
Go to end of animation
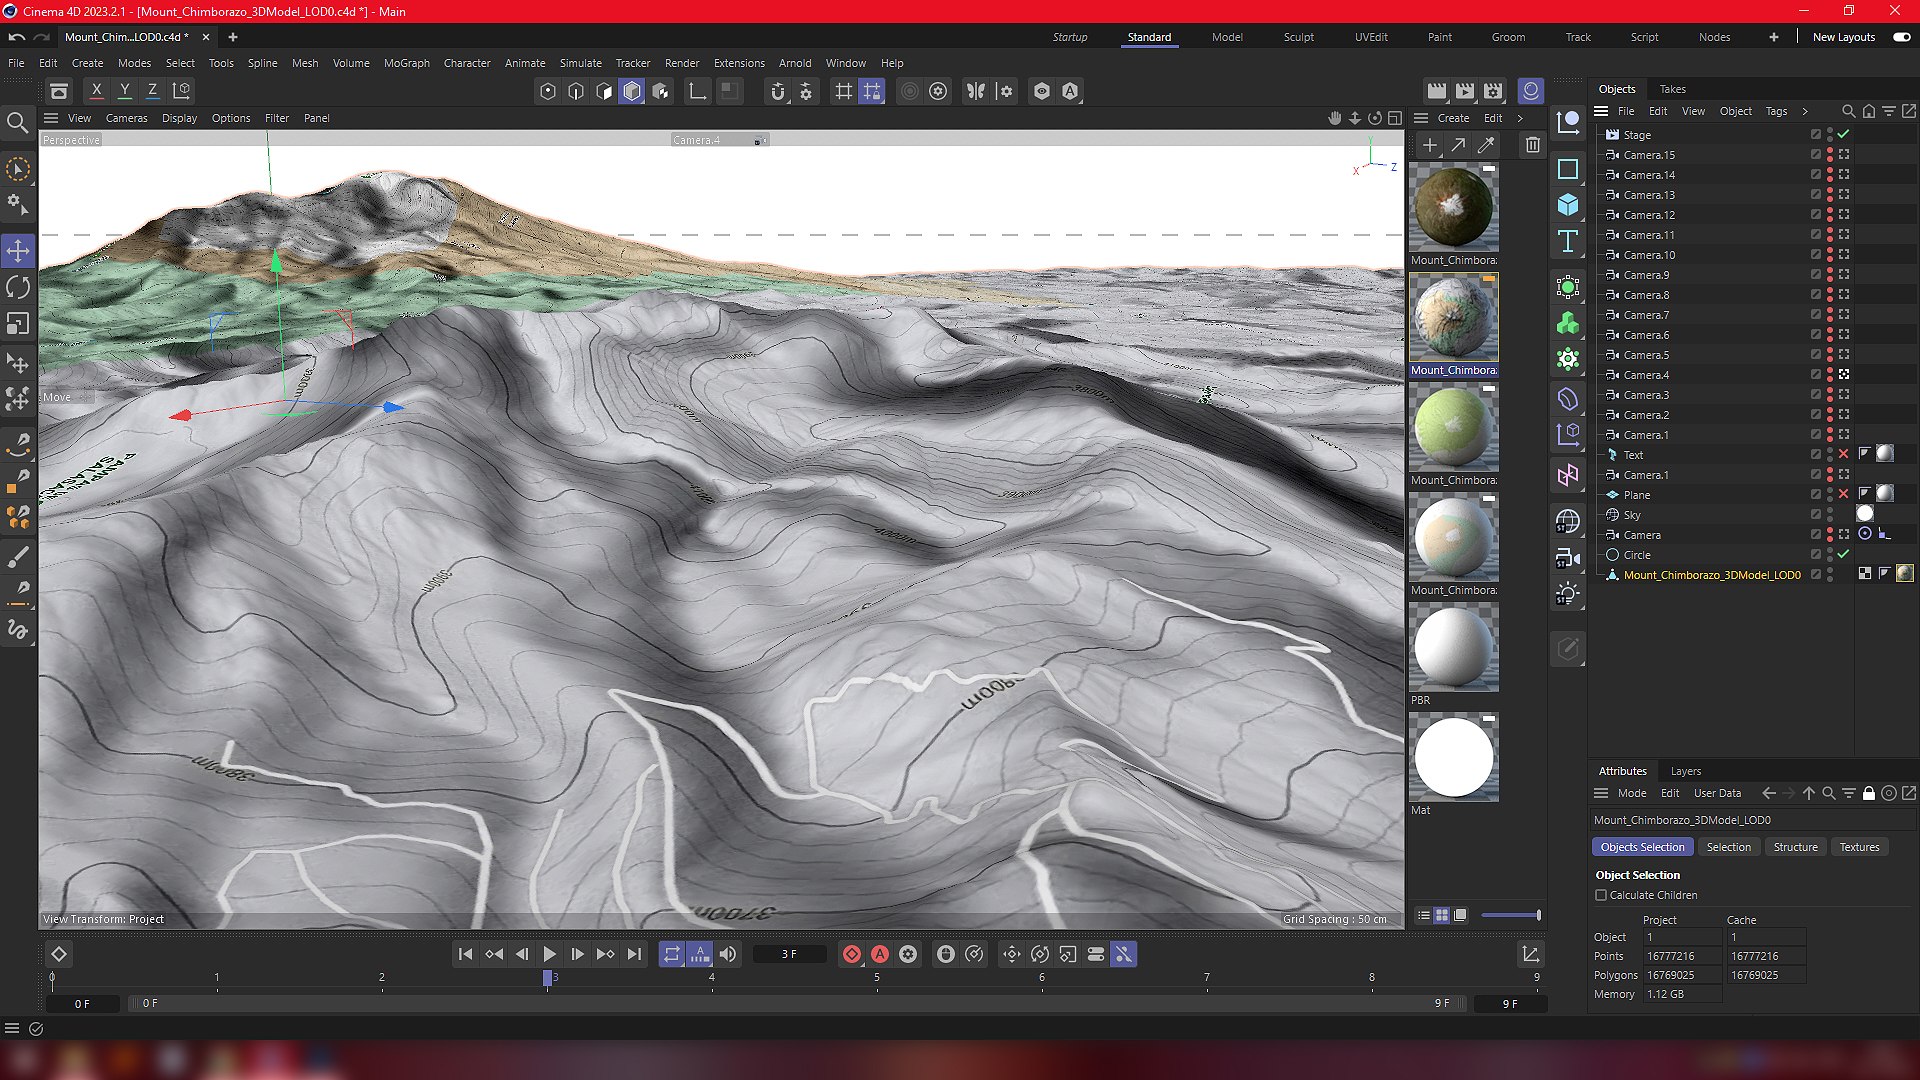(634, 954)
